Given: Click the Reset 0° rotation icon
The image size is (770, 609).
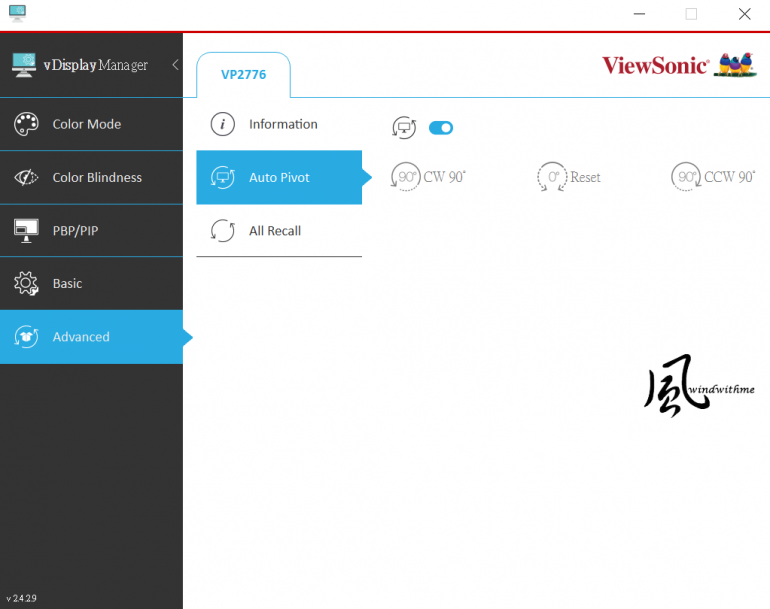Looking at the screenshot, I should pyautogui.click(x=551, y=177).
